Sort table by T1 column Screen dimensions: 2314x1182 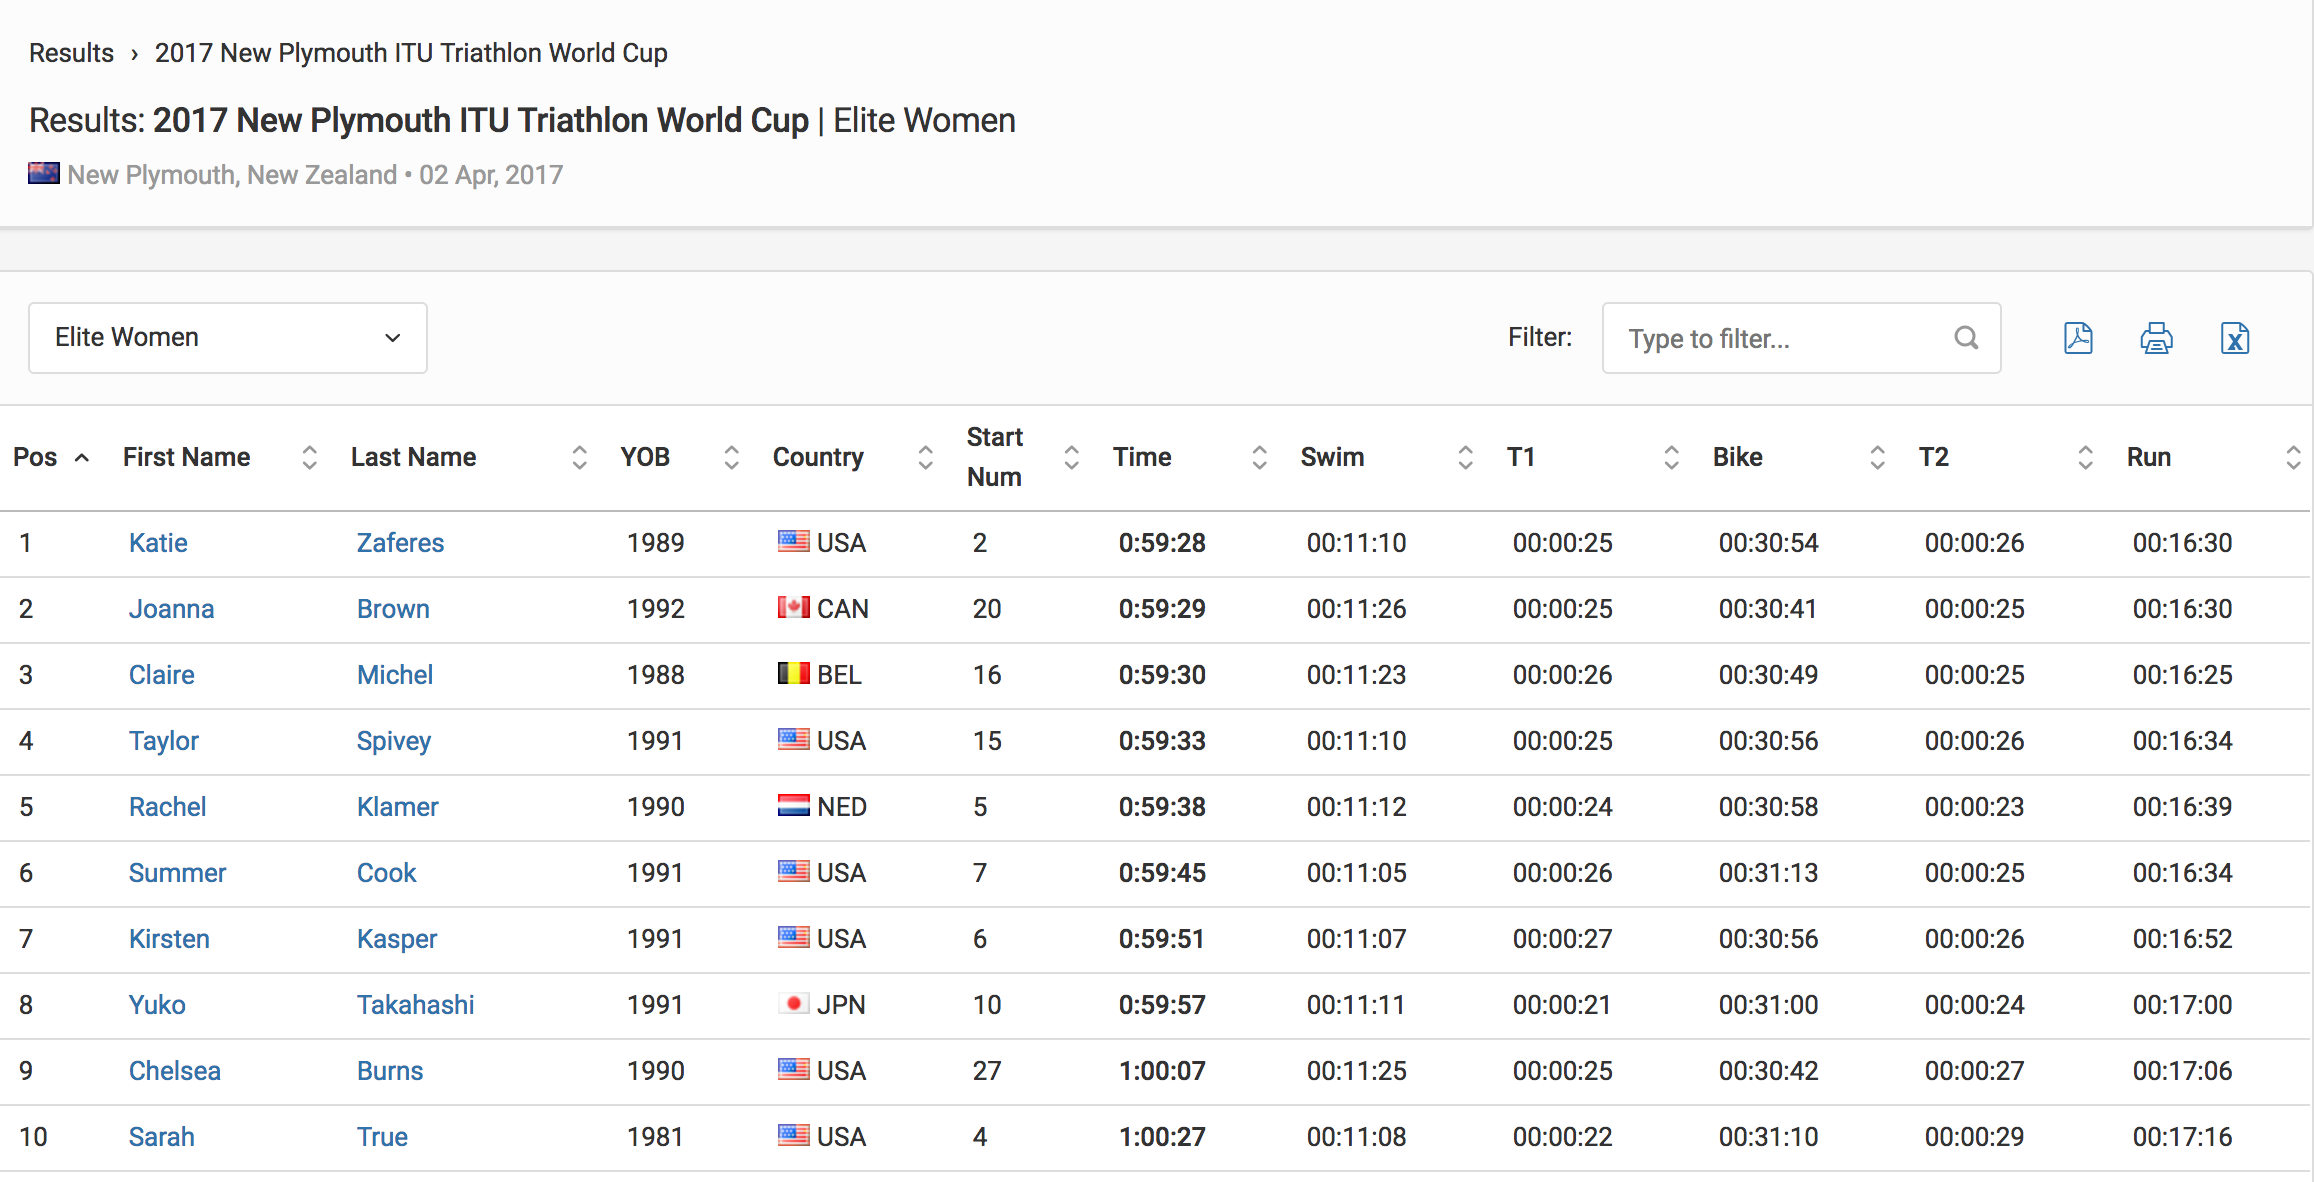pos(1592,457)
